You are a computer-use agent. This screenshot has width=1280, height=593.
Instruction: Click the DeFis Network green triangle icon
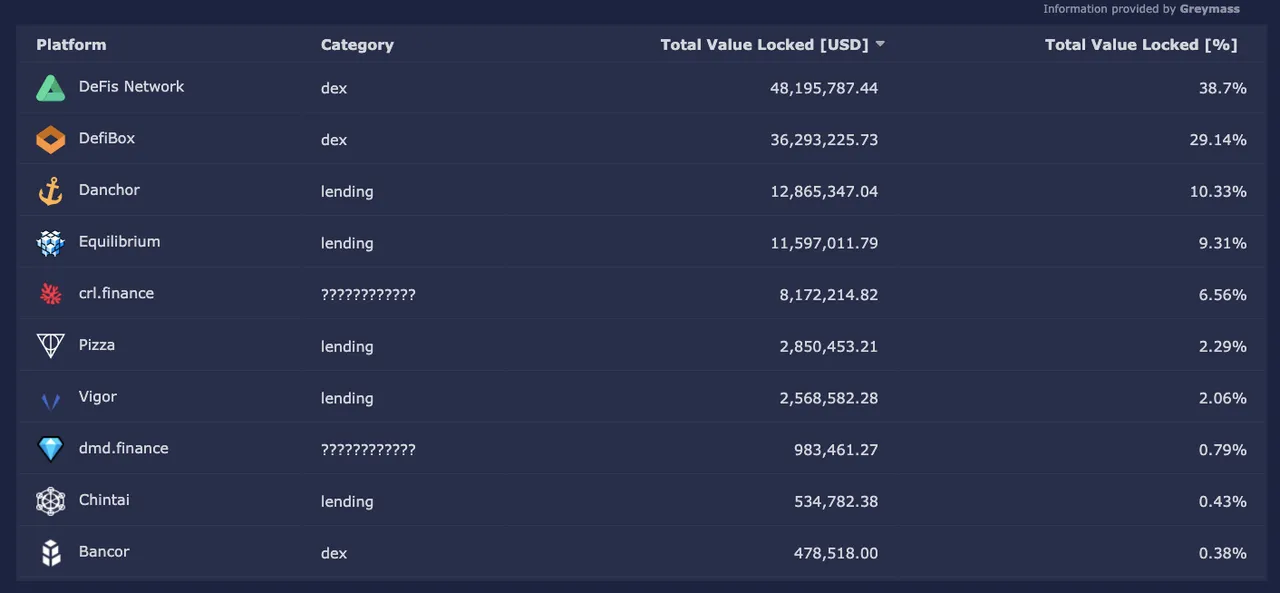coord(51,88)
